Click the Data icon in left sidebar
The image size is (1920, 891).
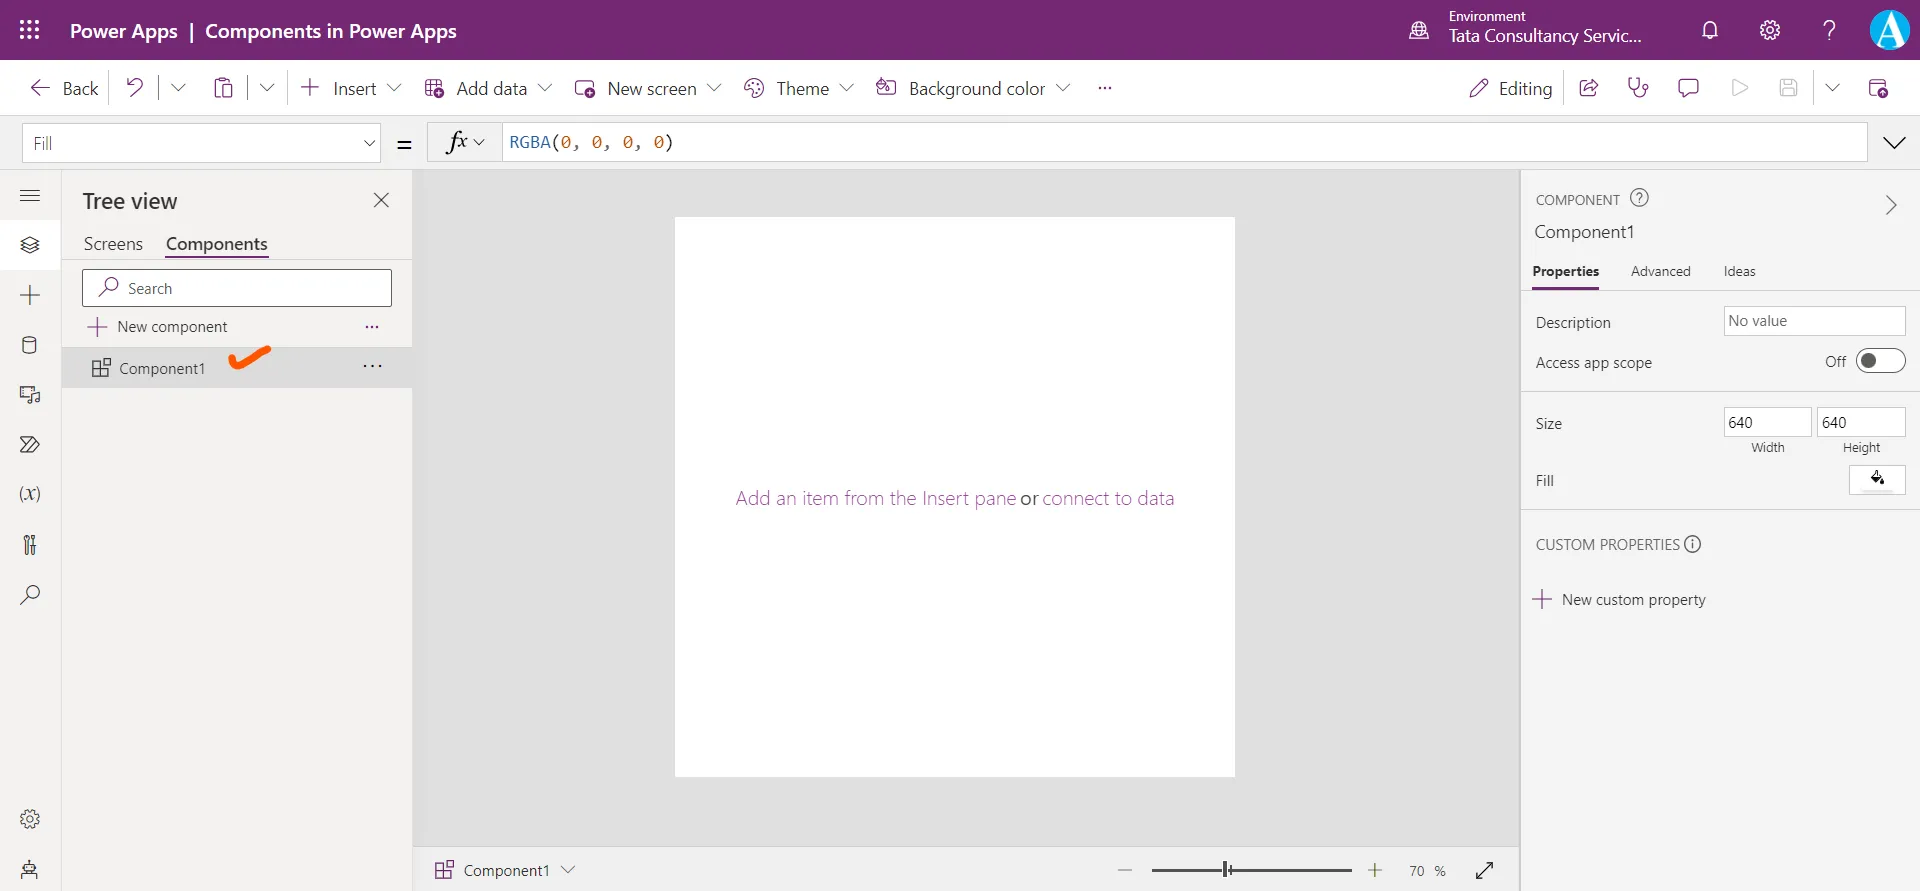(x=30, y=346)
